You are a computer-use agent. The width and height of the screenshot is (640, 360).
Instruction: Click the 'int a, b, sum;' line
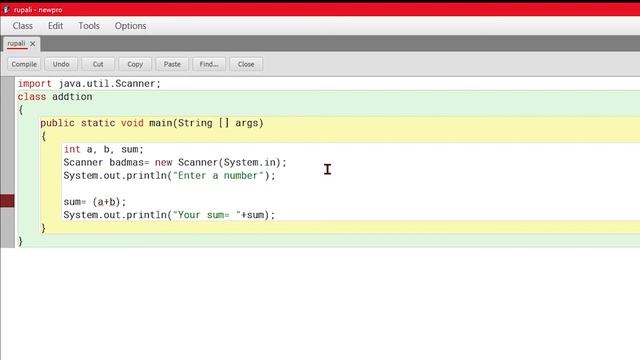coord(103,149)
